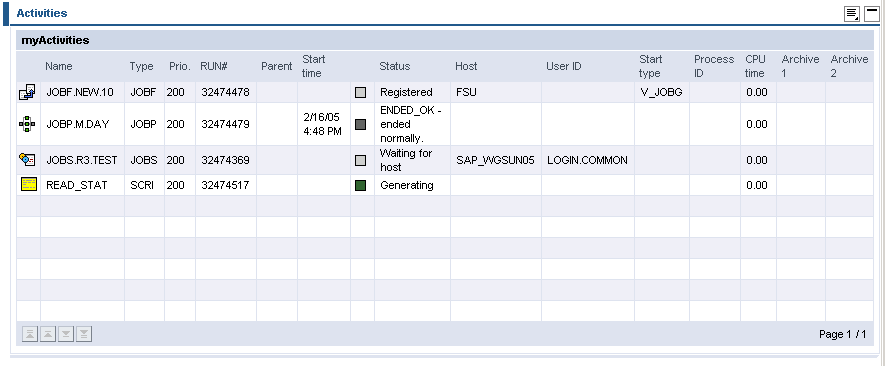Image resolution: width=885 pixels, height=366 pixels.
Task: Go to next page arrow button
Action: 66,334
